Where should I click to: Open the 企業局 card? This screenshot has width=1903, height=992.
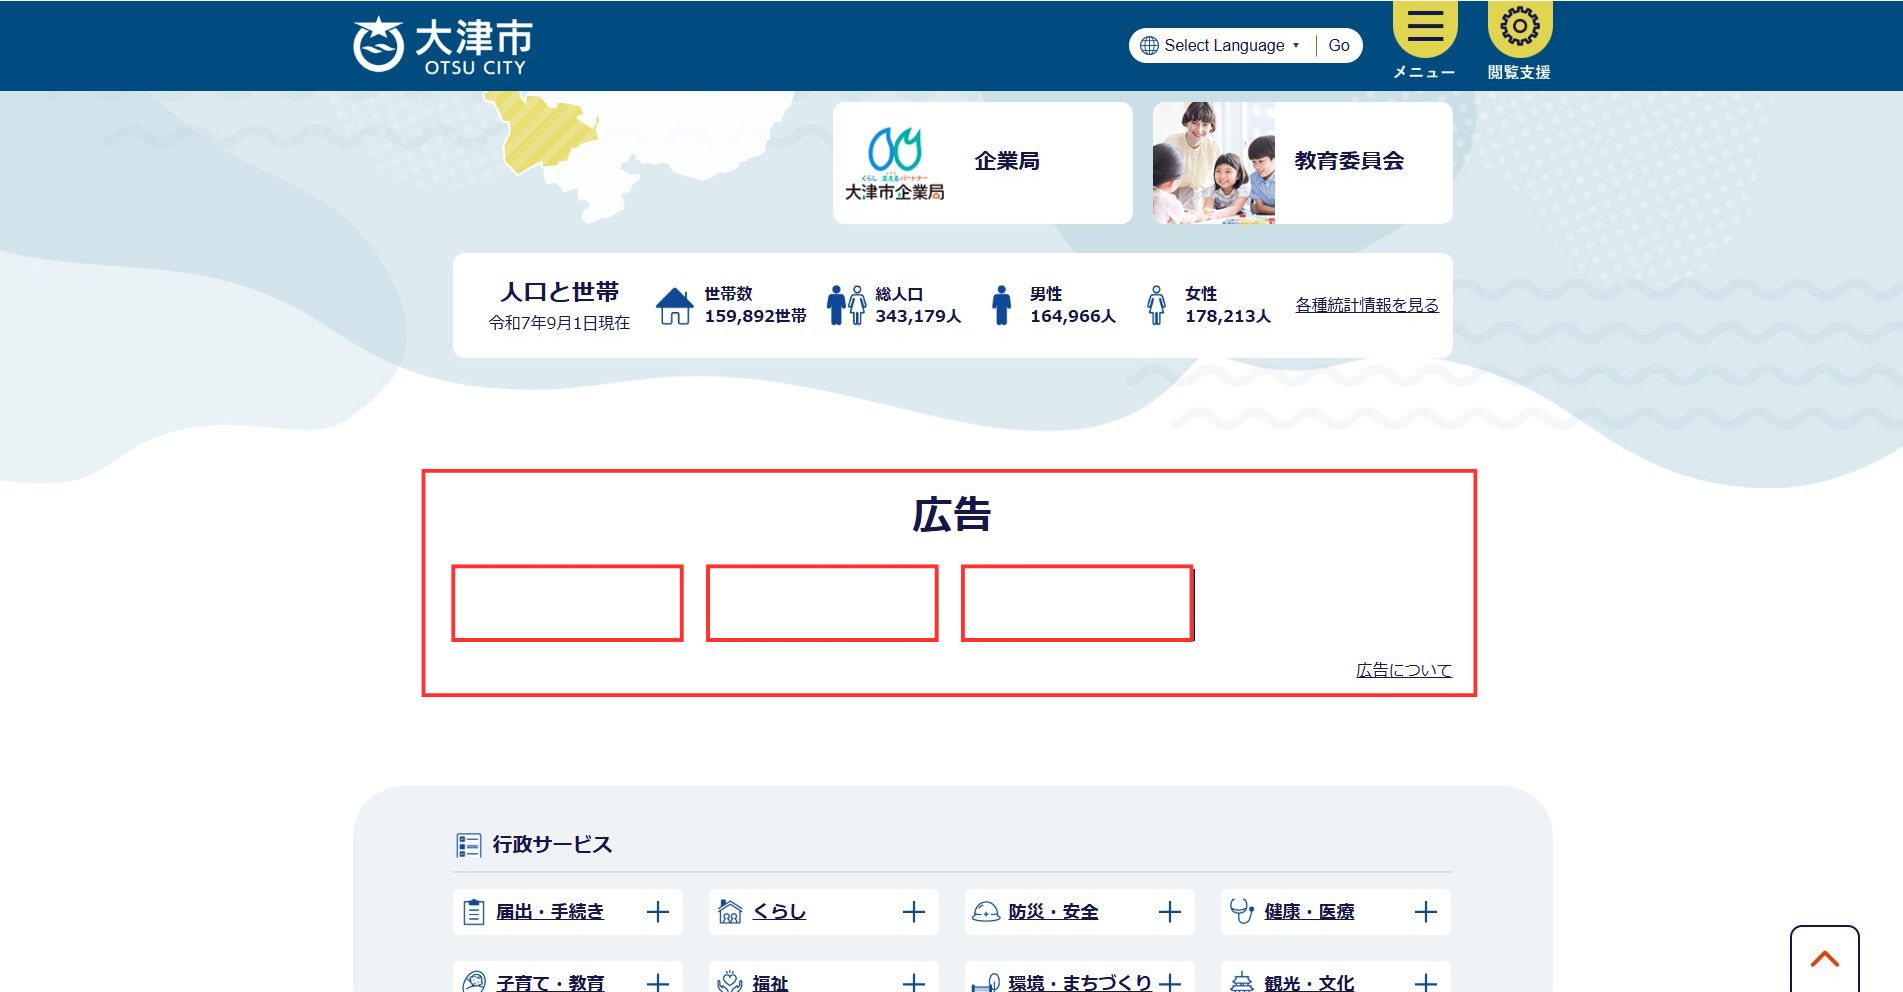click(982, 162)
